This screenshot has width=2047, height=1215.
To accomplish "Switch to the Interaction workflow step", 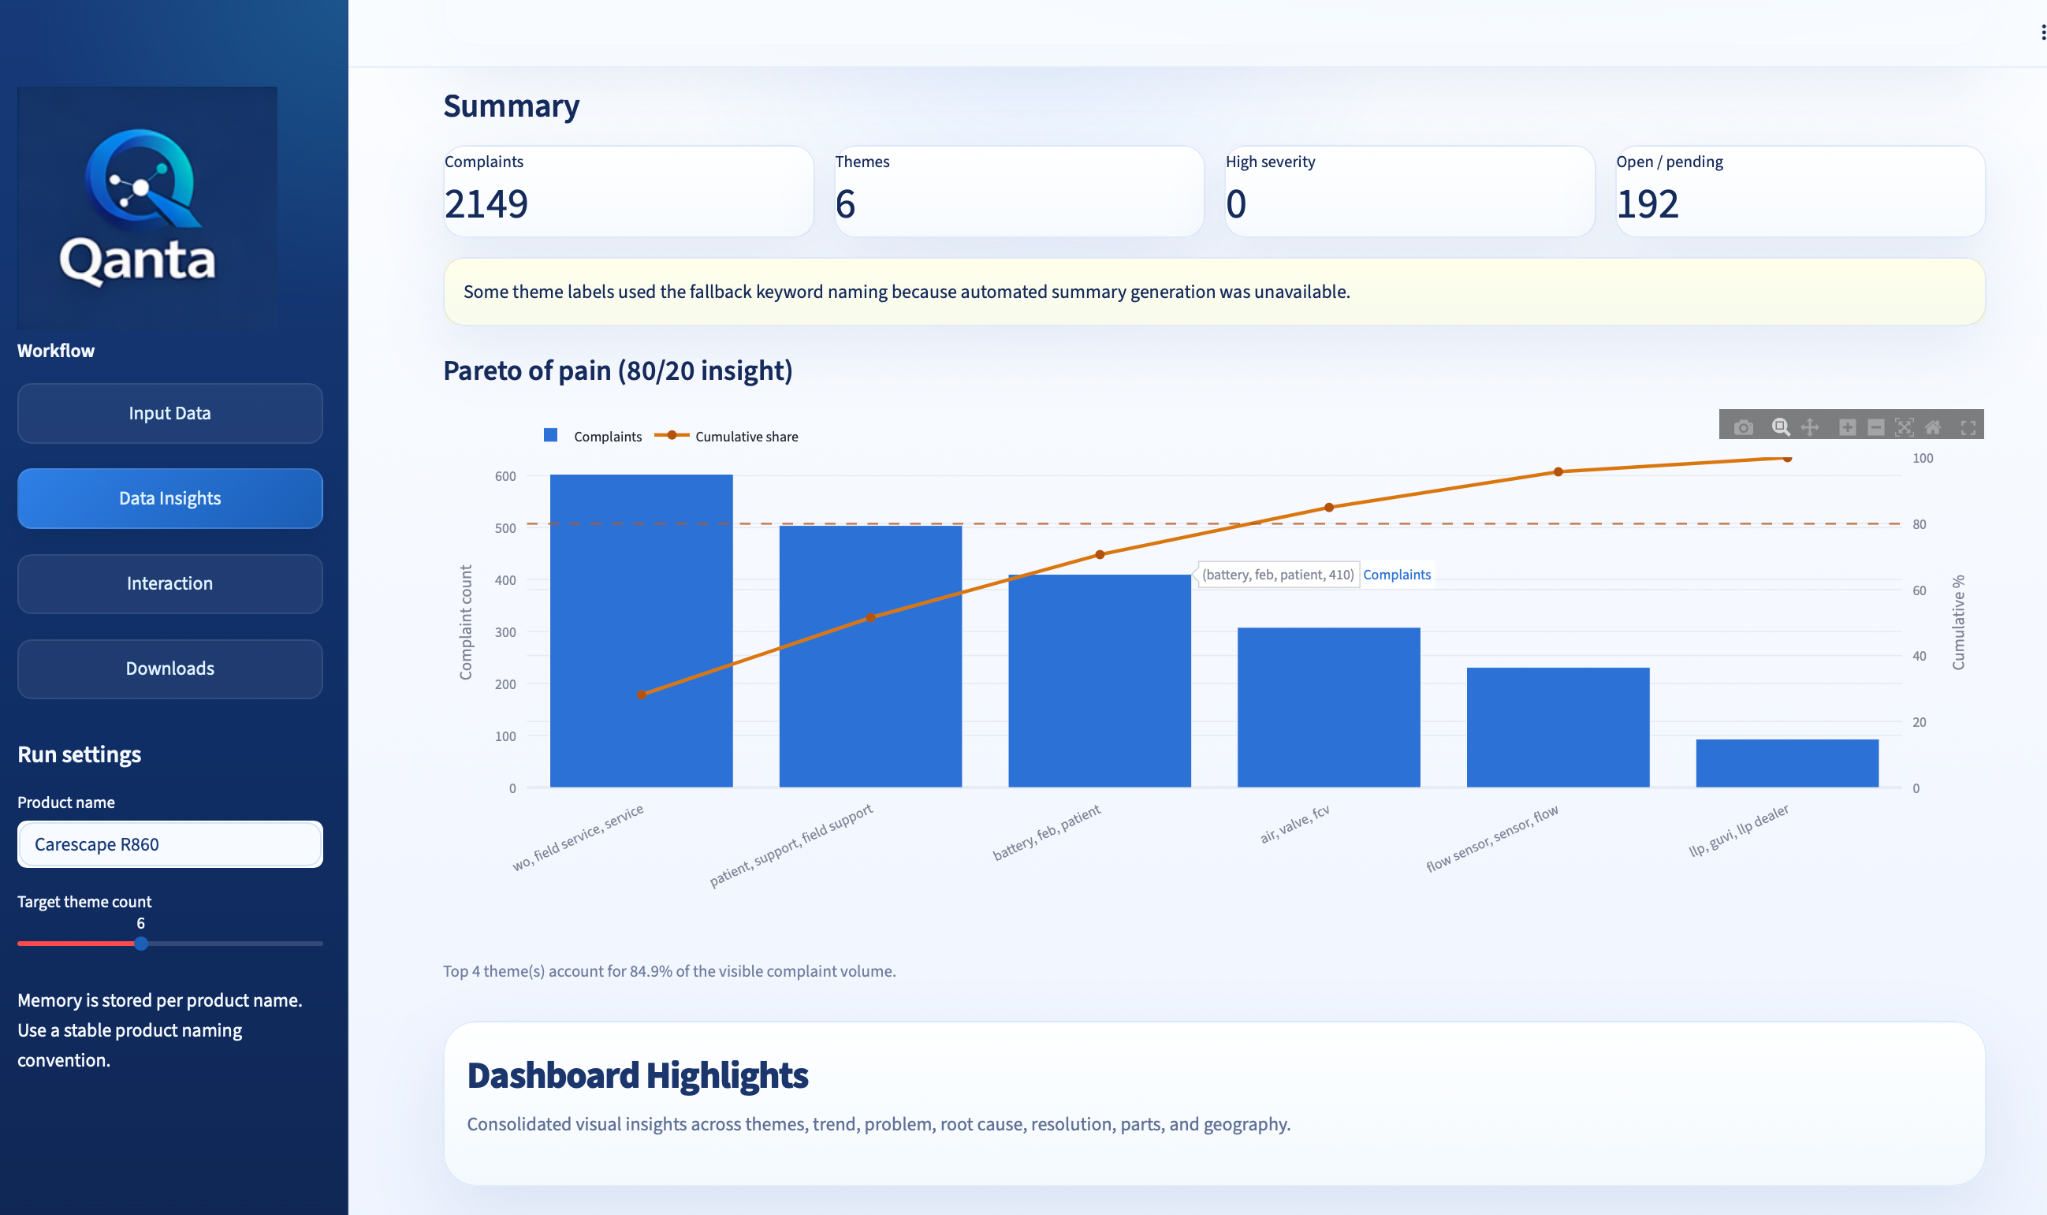I will point(170,583).
